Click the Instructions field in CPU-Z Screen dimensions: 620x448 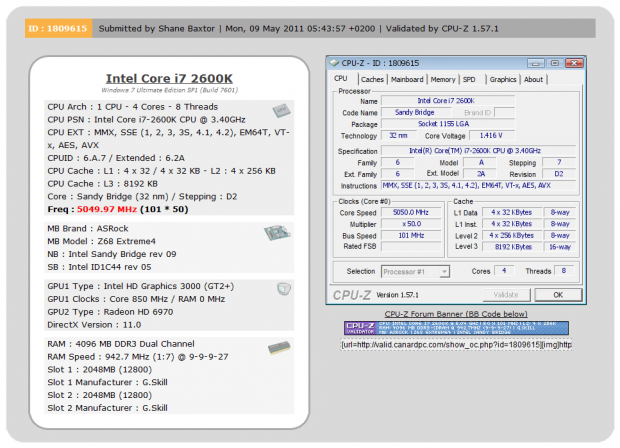(x=478, y=185)
